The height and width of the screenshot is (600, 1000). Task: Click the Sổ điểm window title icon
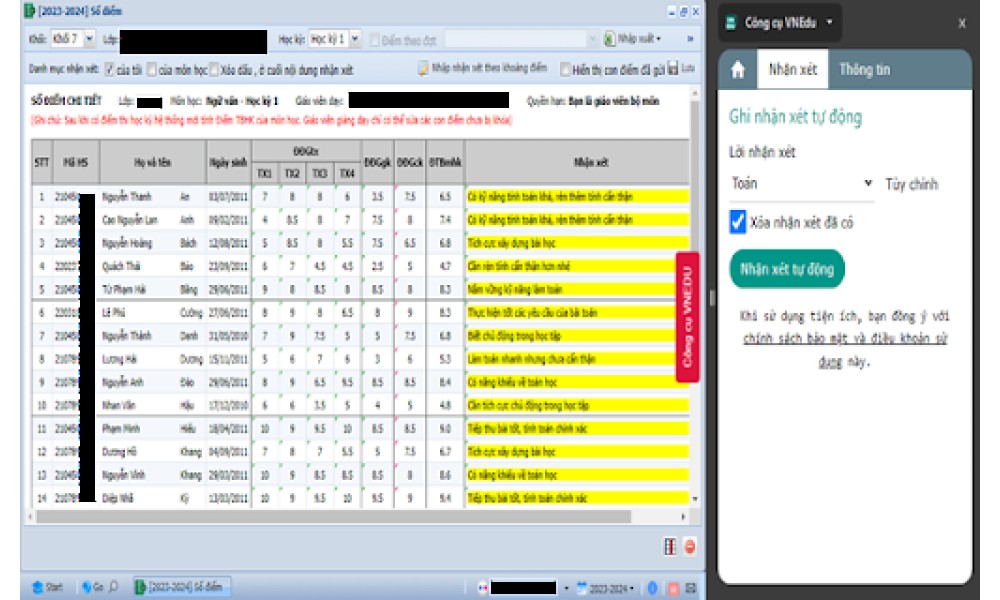pos(29,11)
